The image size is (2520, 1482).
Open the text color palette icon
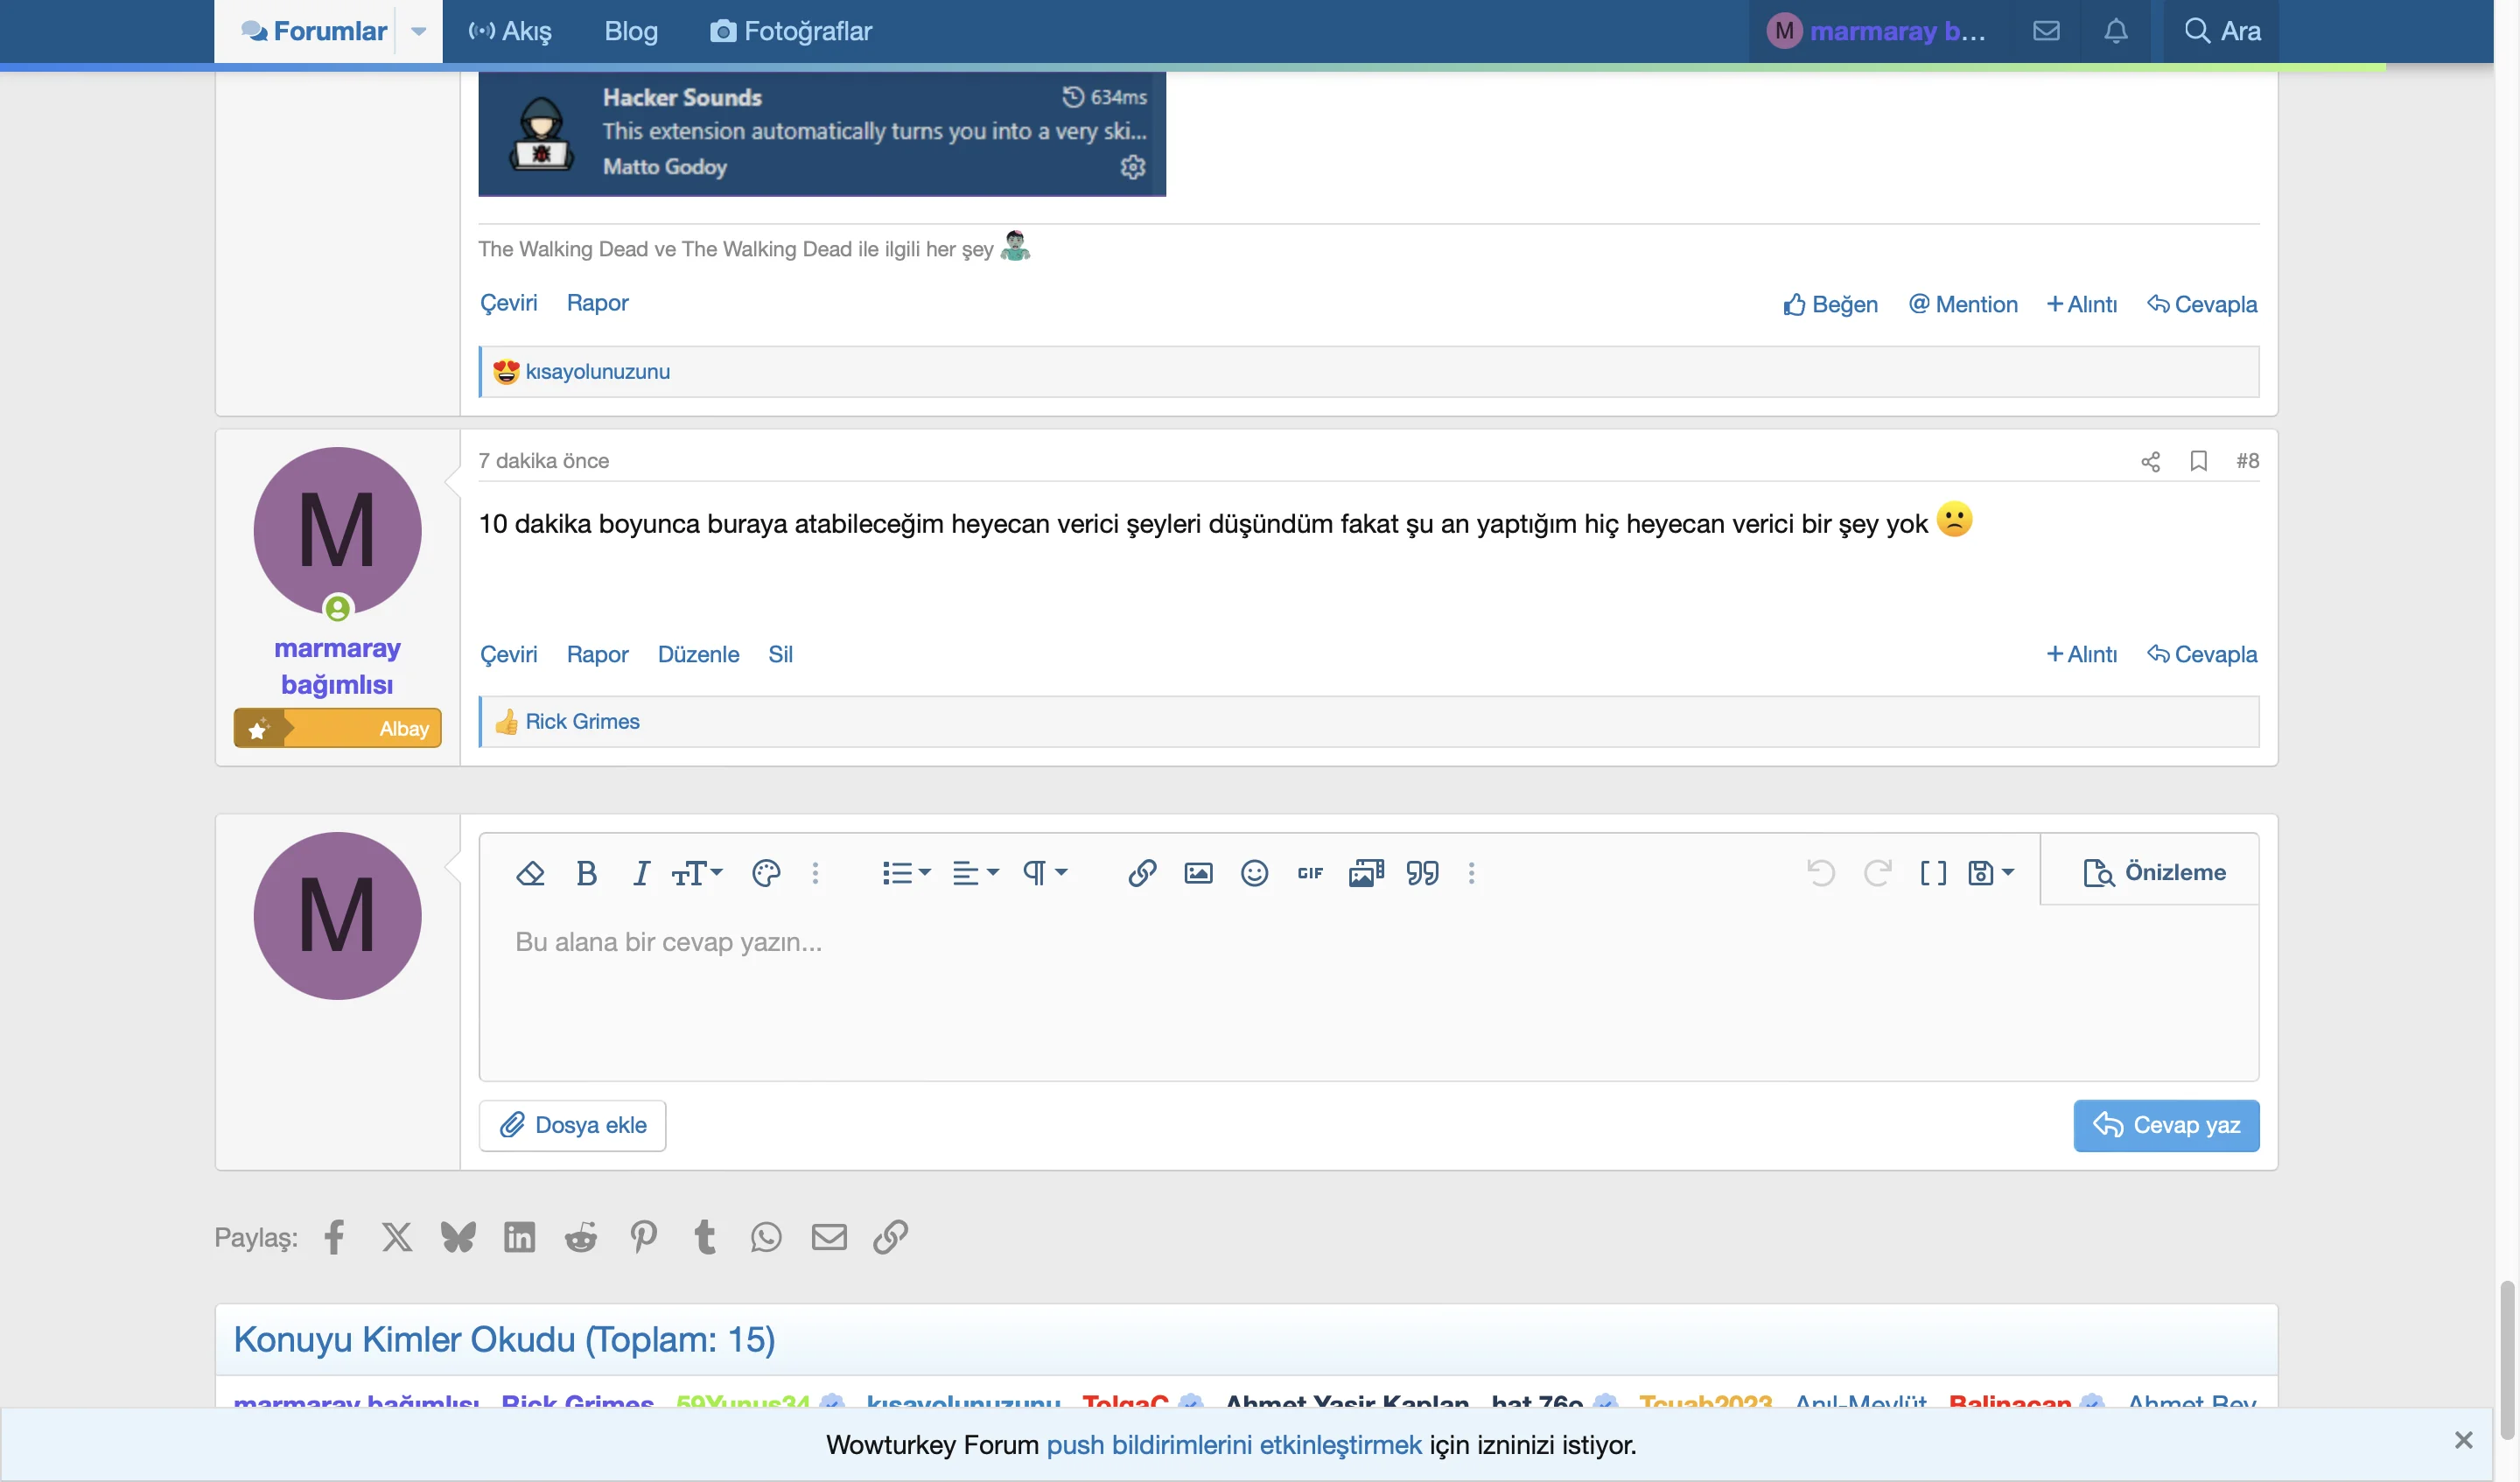[x=765, y=873]
